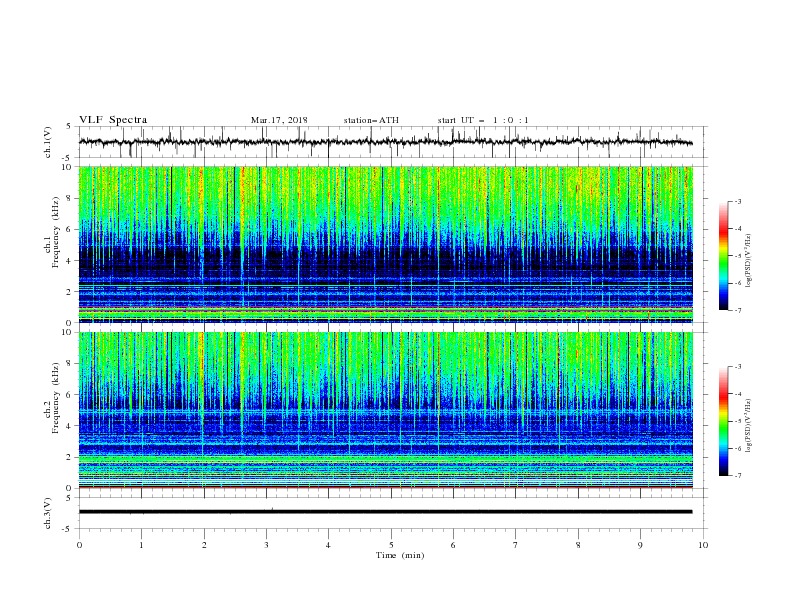Click the "station=ATH" header label
The height and width of the screenshot is (612, 792).
[371, 120]
